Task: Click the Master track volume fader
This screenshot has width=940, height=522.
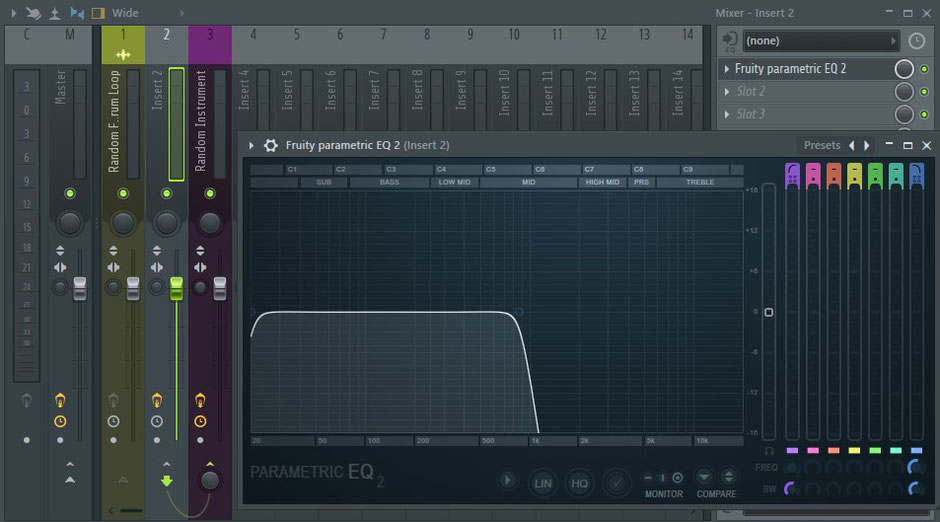Action: (x=80, y=288)
